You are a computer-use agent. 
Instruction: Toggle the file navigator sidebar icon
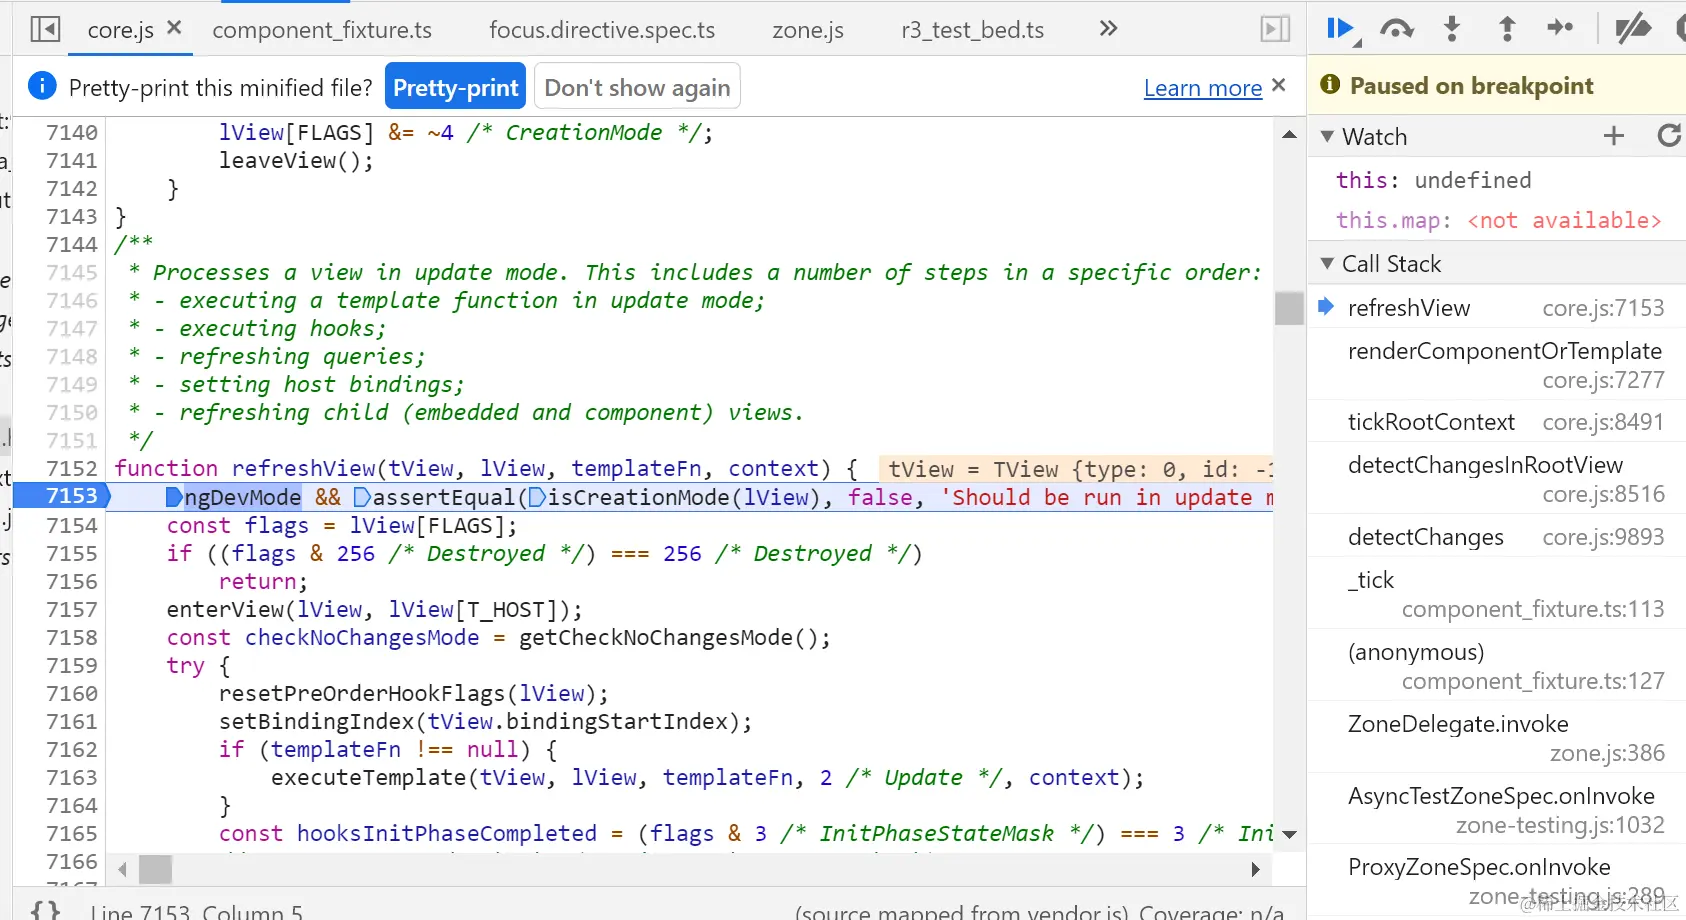coord(45,29)
